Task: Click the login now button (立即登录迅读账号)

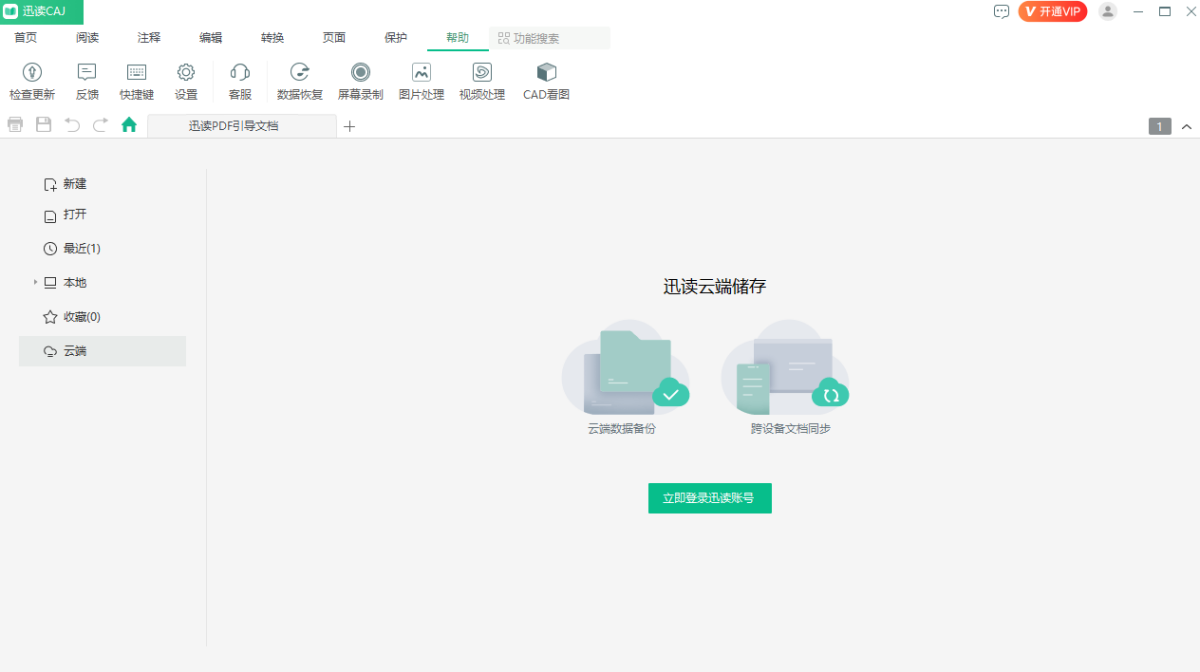Action: (709, 498)
